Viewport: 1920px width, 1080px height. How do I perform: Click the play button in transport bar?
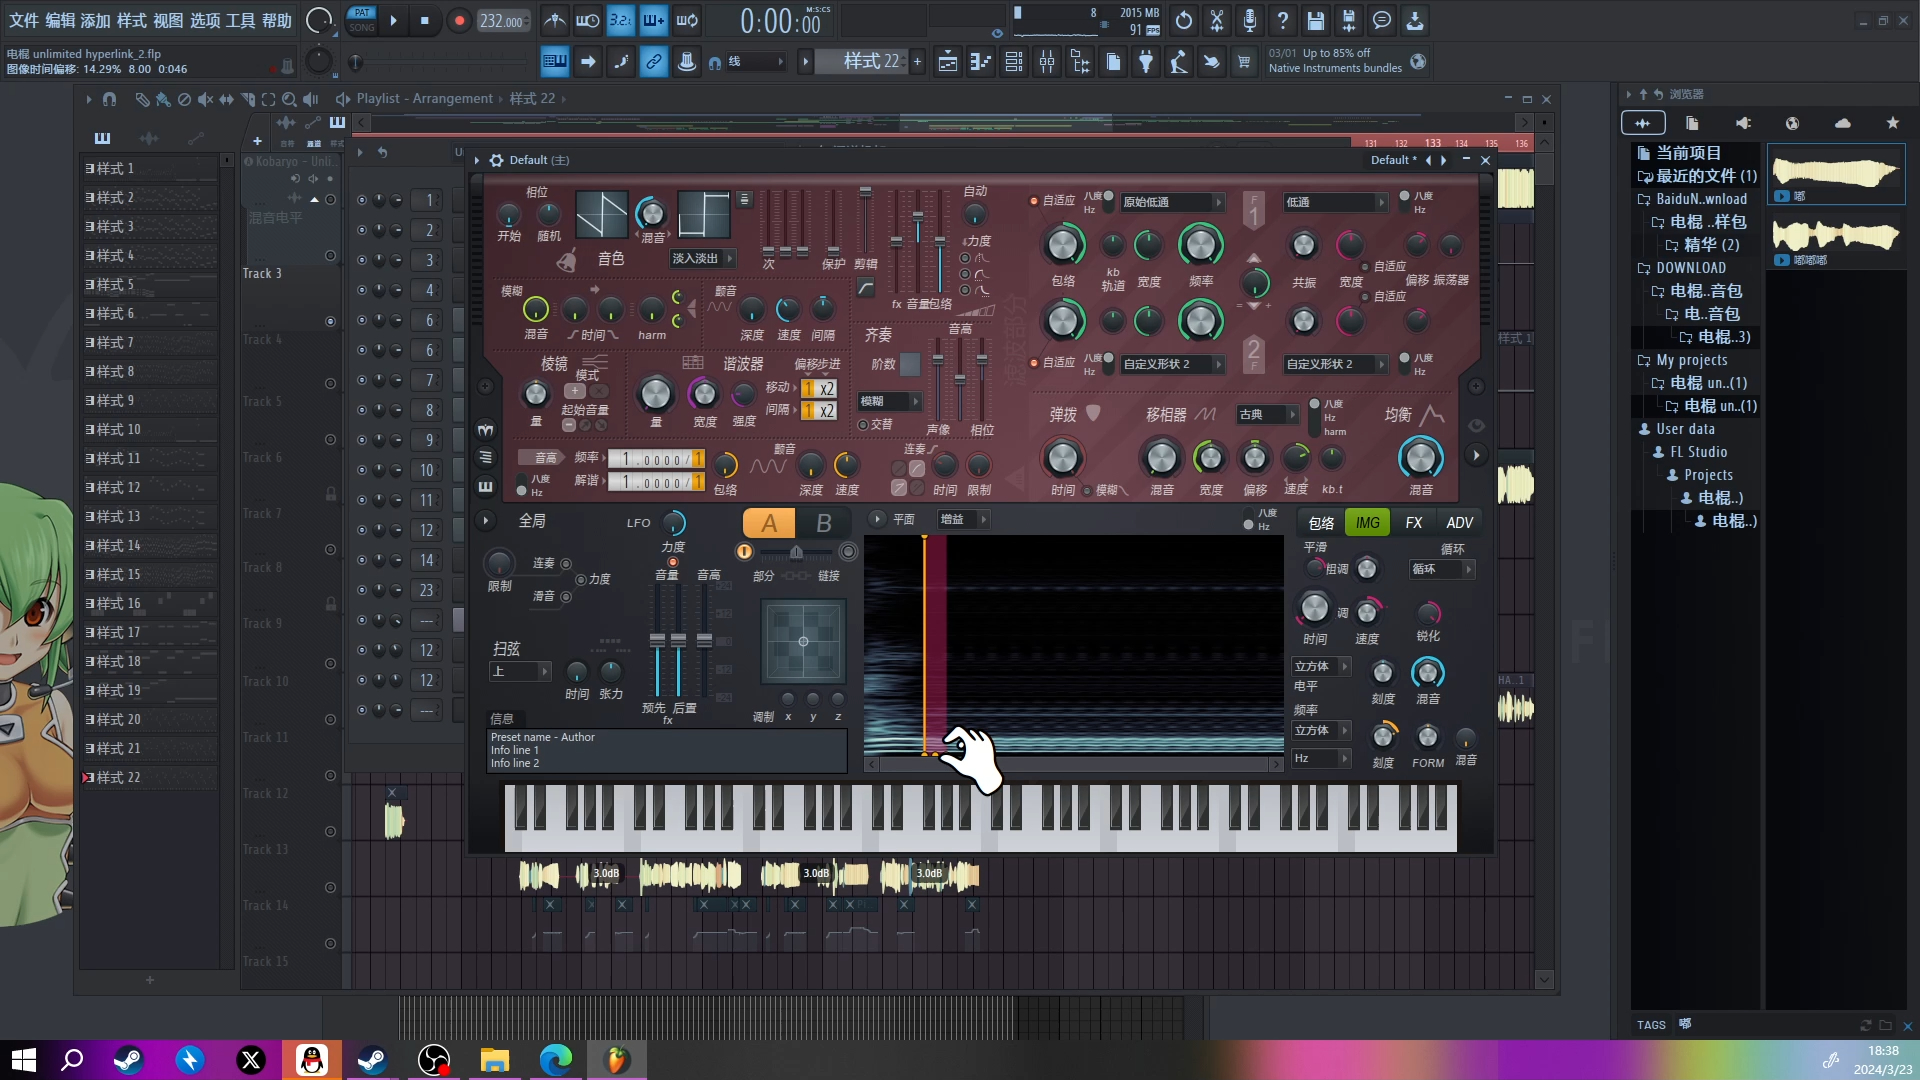(x=394, y=20)
